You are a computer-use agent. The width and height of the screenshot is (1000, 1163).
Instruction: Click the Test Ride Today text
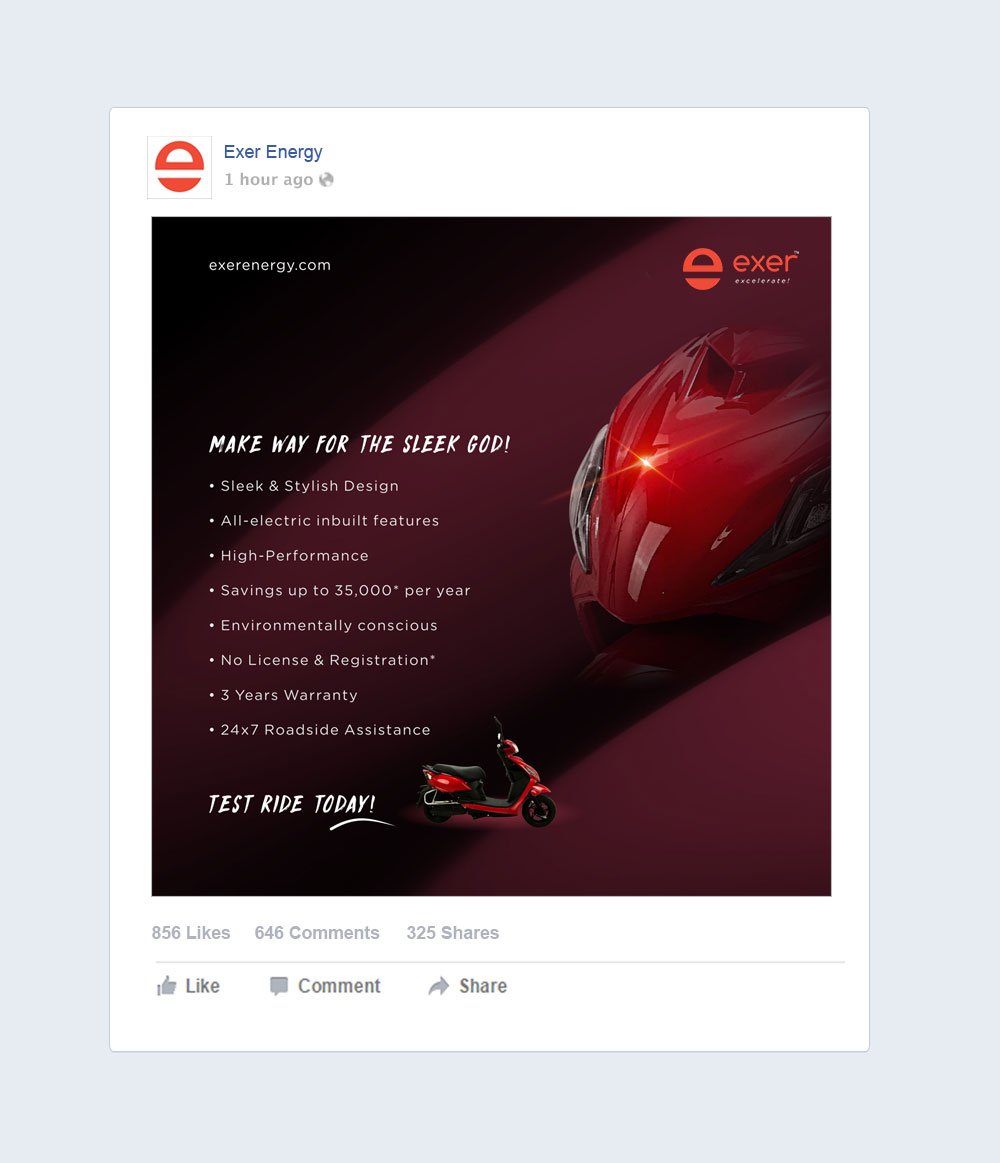[x=292, y=804]
